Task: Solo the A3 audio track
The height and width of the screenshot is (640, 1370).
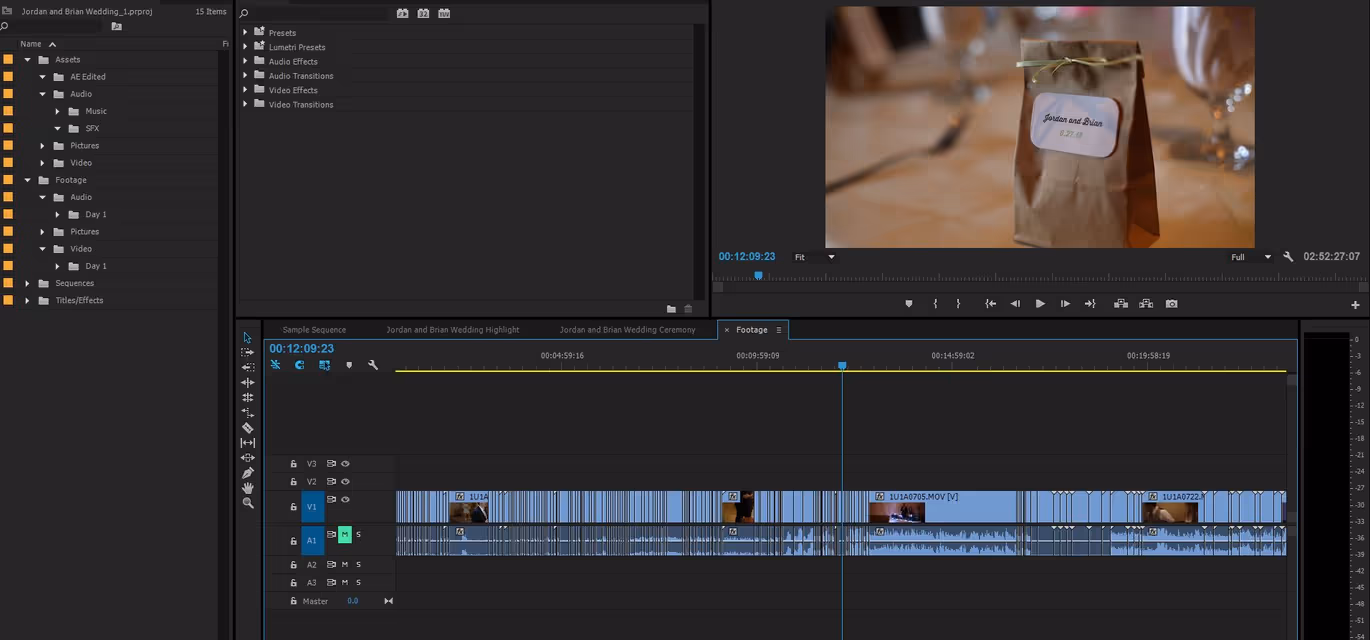Action: [x=358, y=582]
